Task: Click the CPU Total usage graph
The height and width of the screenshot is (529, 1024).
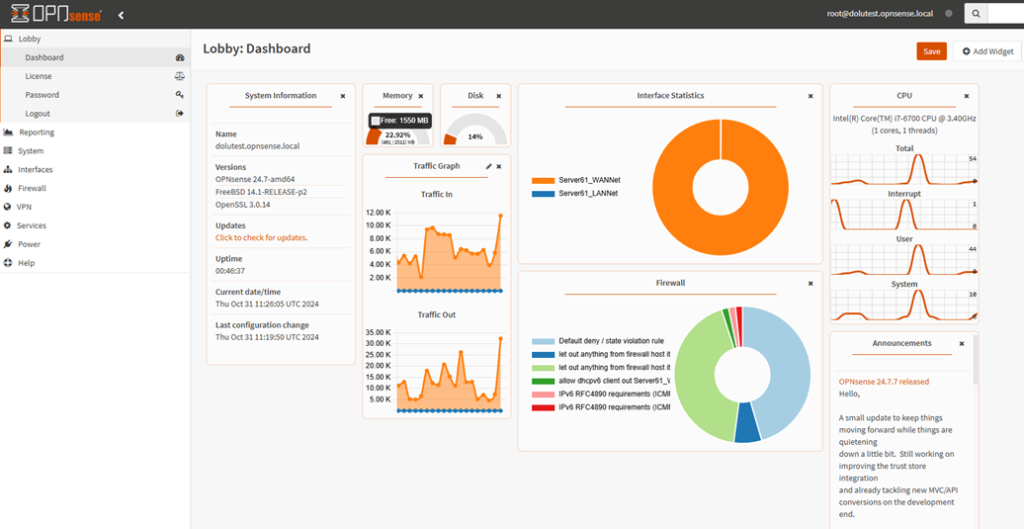Action: (904, 169)
